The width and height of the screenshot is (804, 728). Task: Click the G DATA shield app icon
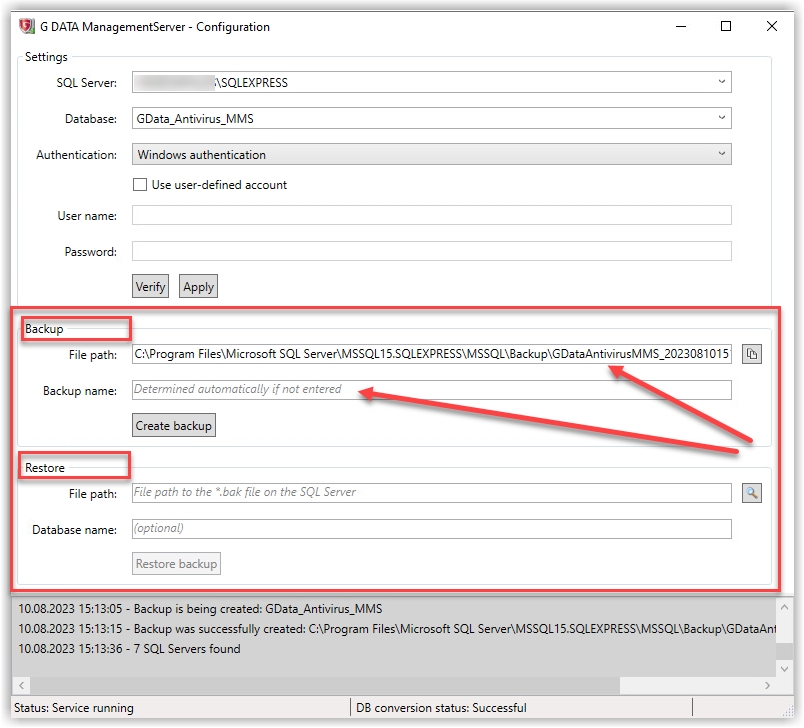(x=27, y=26)
